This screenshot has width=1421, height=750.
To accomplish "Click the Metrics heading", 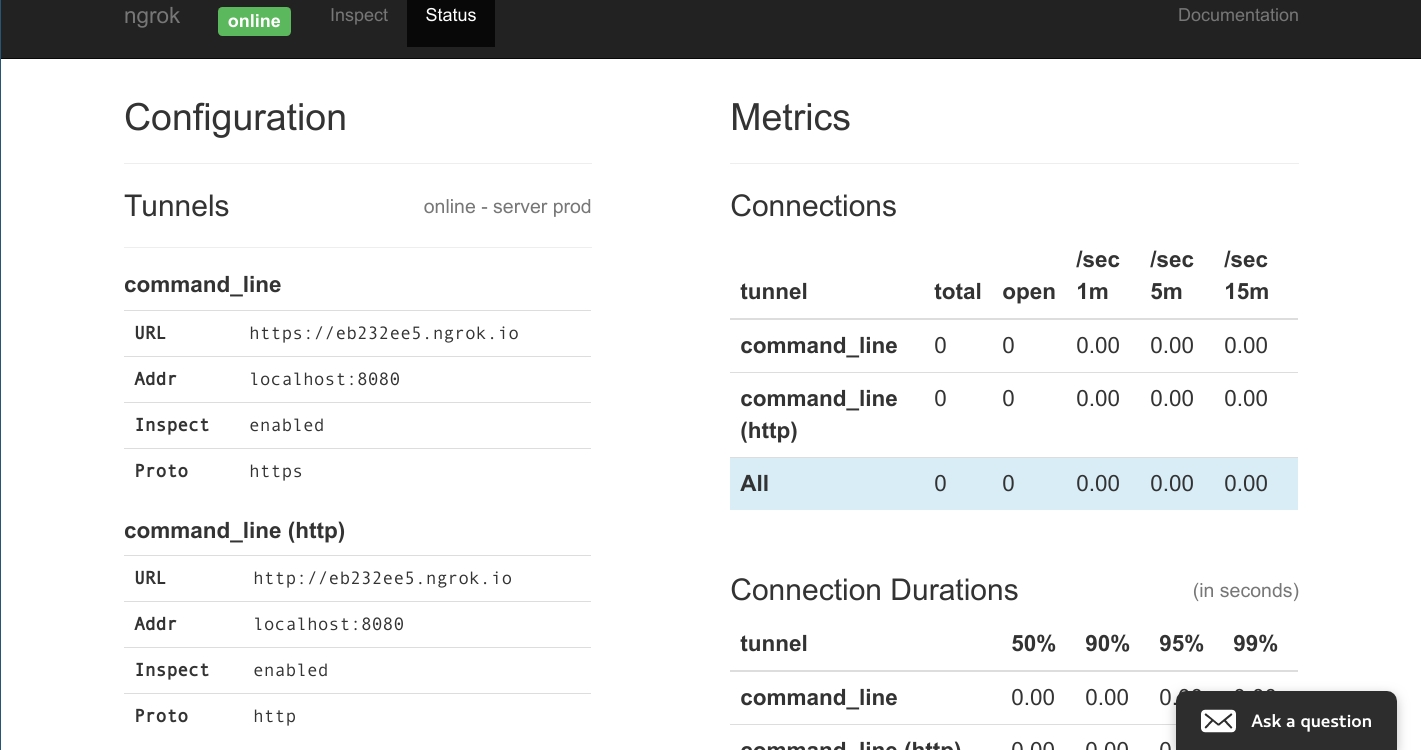I will coord(790,117).
